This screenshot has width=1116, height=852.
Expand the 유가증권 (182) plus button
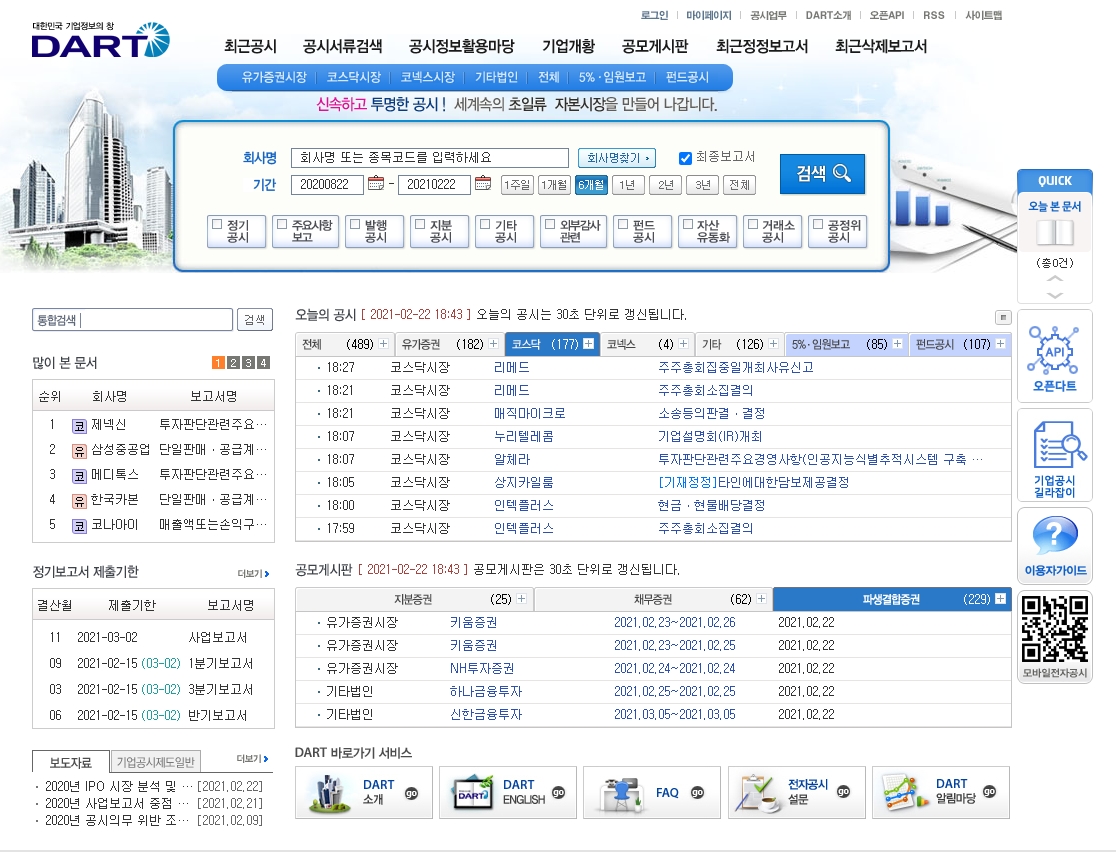[493, 344]
